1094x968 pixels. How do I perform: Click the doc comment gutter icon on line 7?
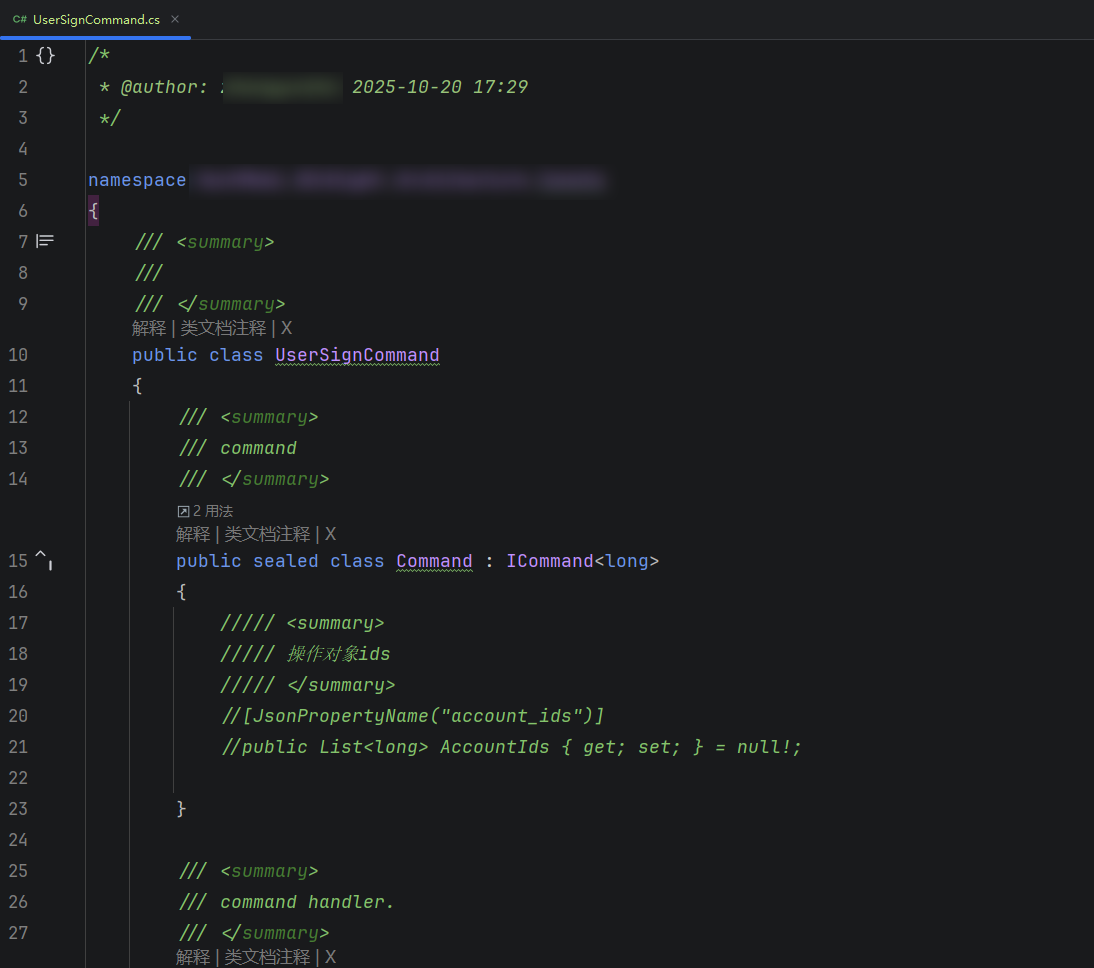pyautogui.click(x=45, y=241)
